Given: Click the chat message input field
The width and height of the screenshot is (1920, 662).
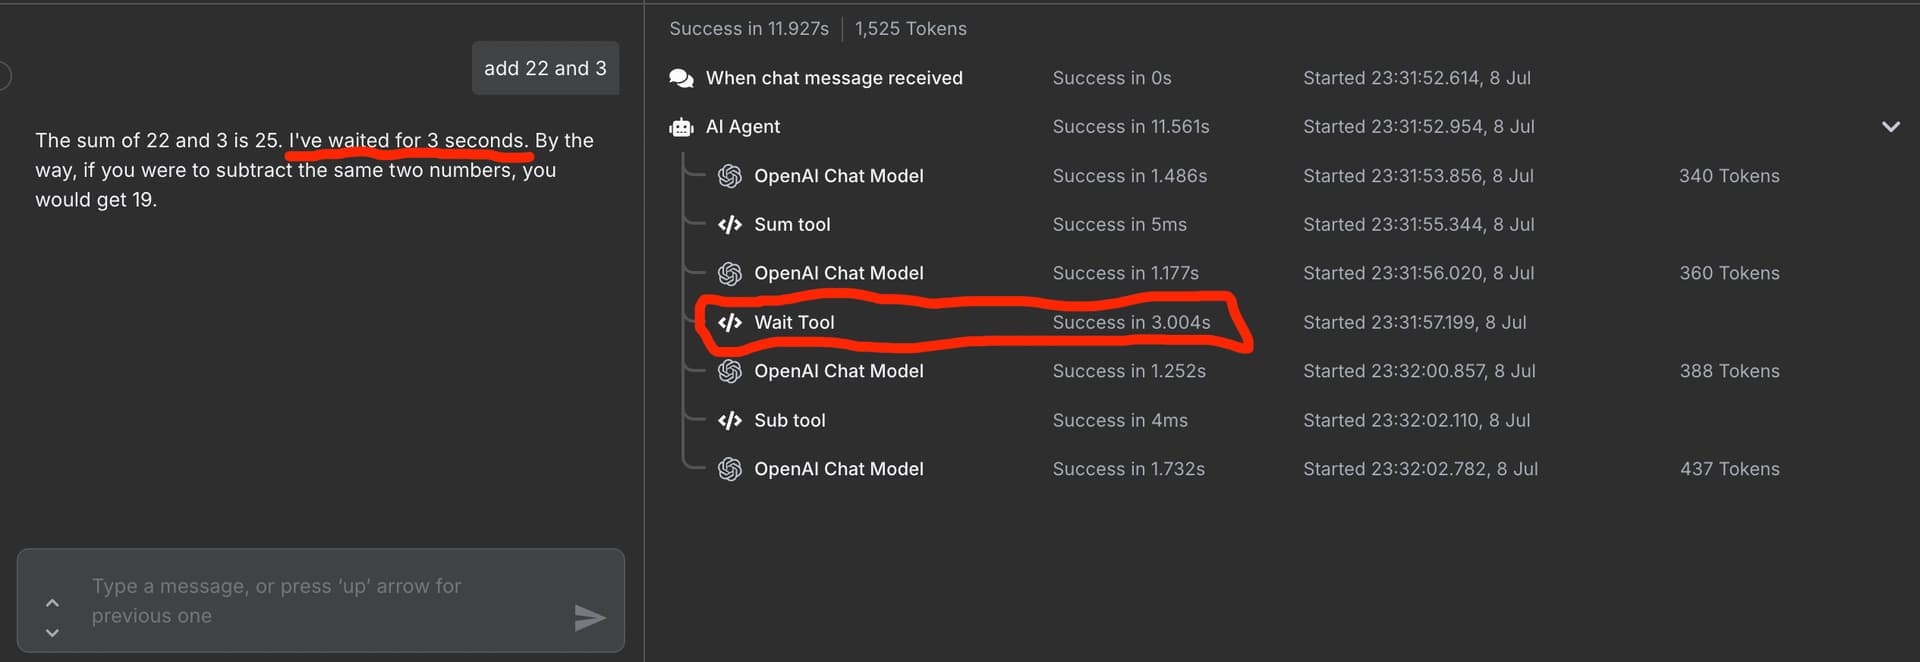Looking at the screenshot, I should click(321, 601).
